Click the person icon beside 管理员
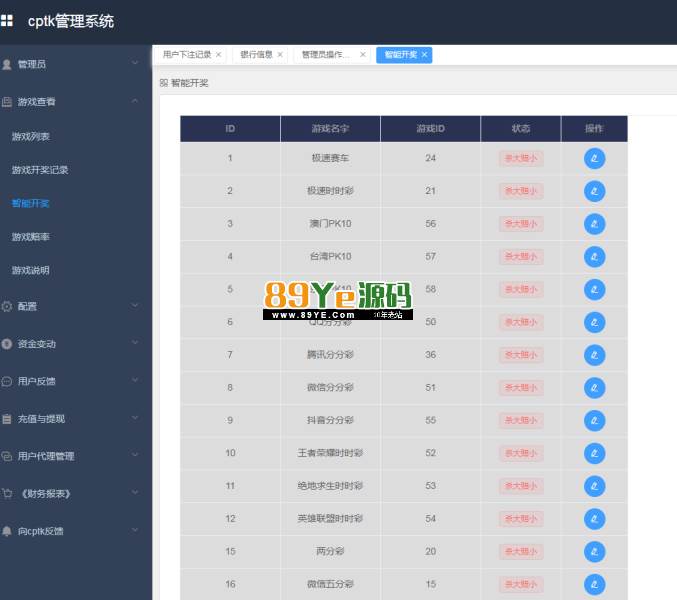Screen dimensions: 677x600 tap(6, 65)
